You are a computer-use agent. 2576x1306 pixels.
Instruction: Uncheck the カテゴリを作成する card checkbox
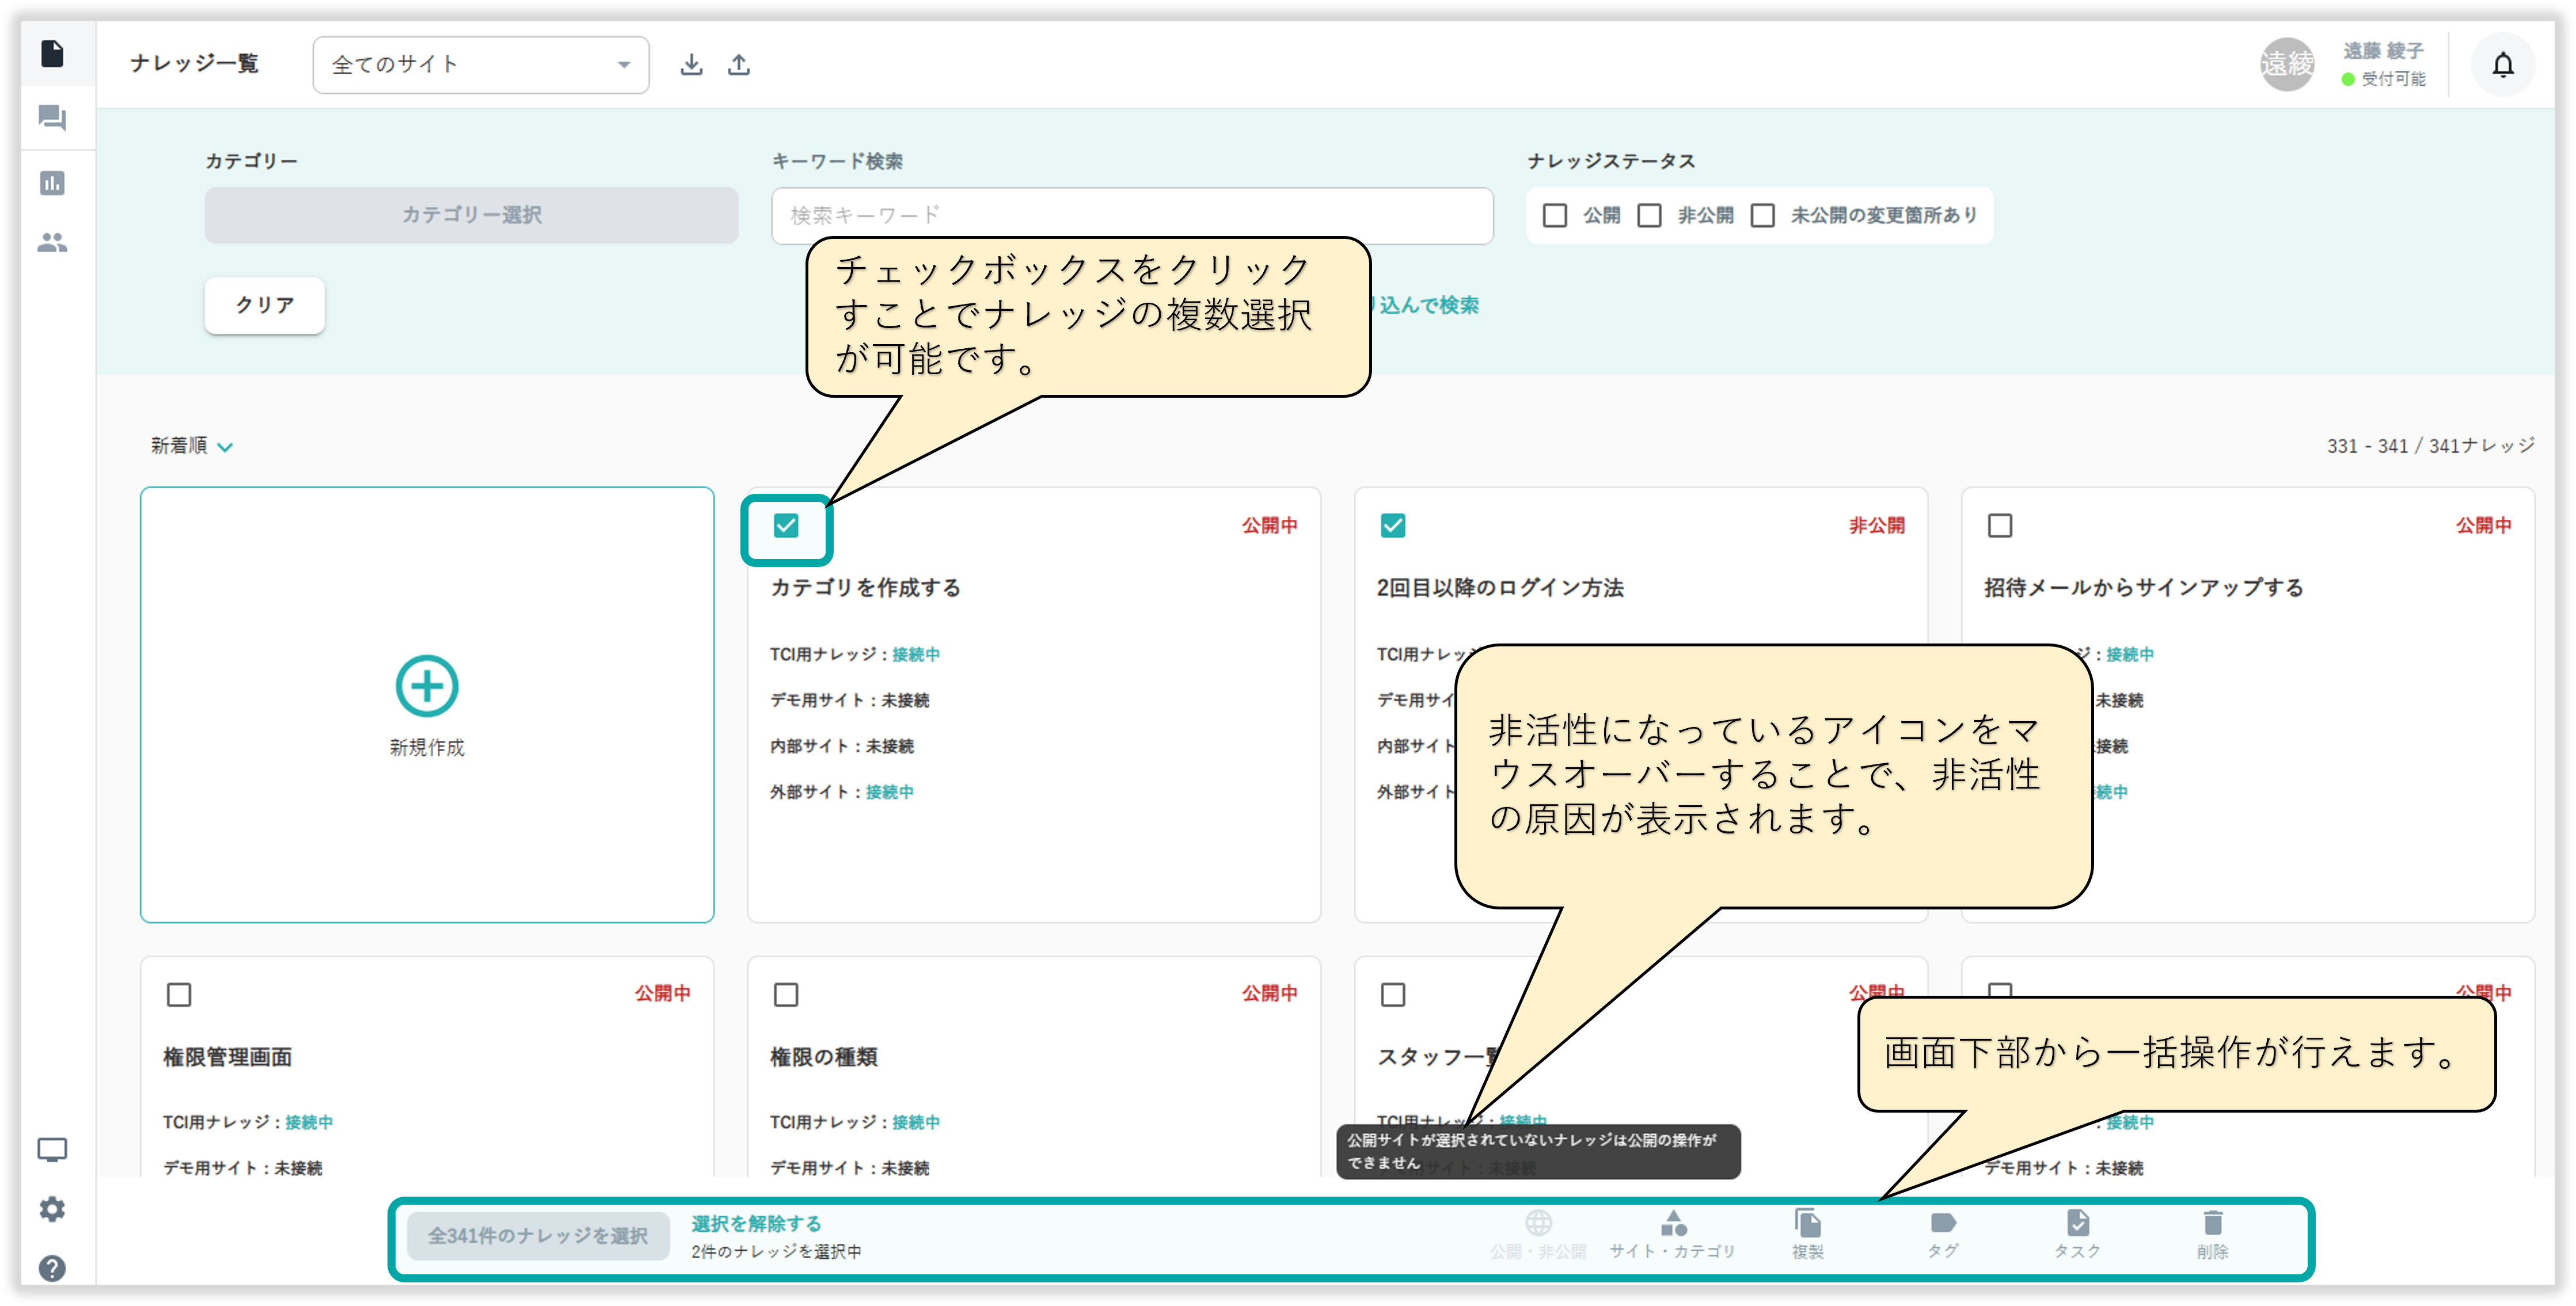click(786, 525)
